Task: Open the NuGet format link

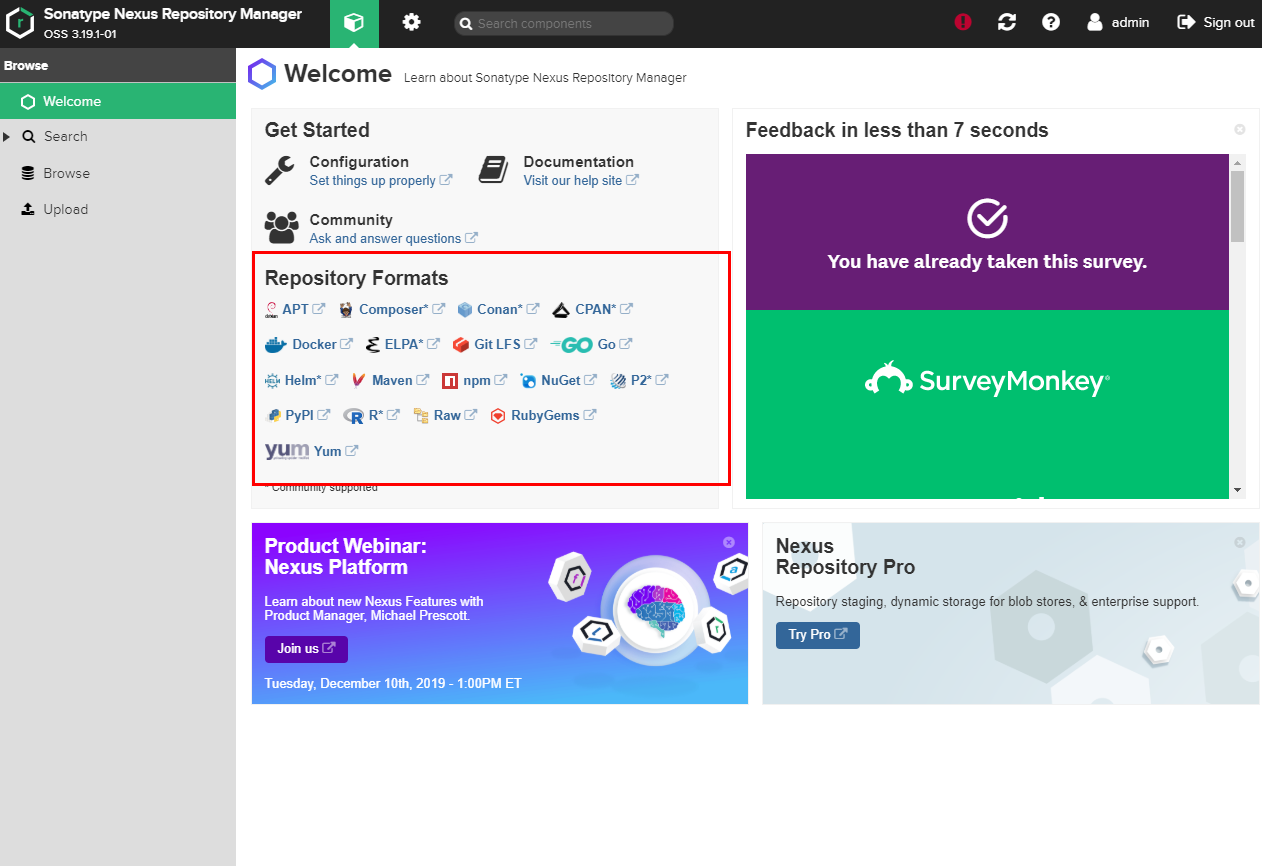Action: pyautogui.click(x=569, y=380)
